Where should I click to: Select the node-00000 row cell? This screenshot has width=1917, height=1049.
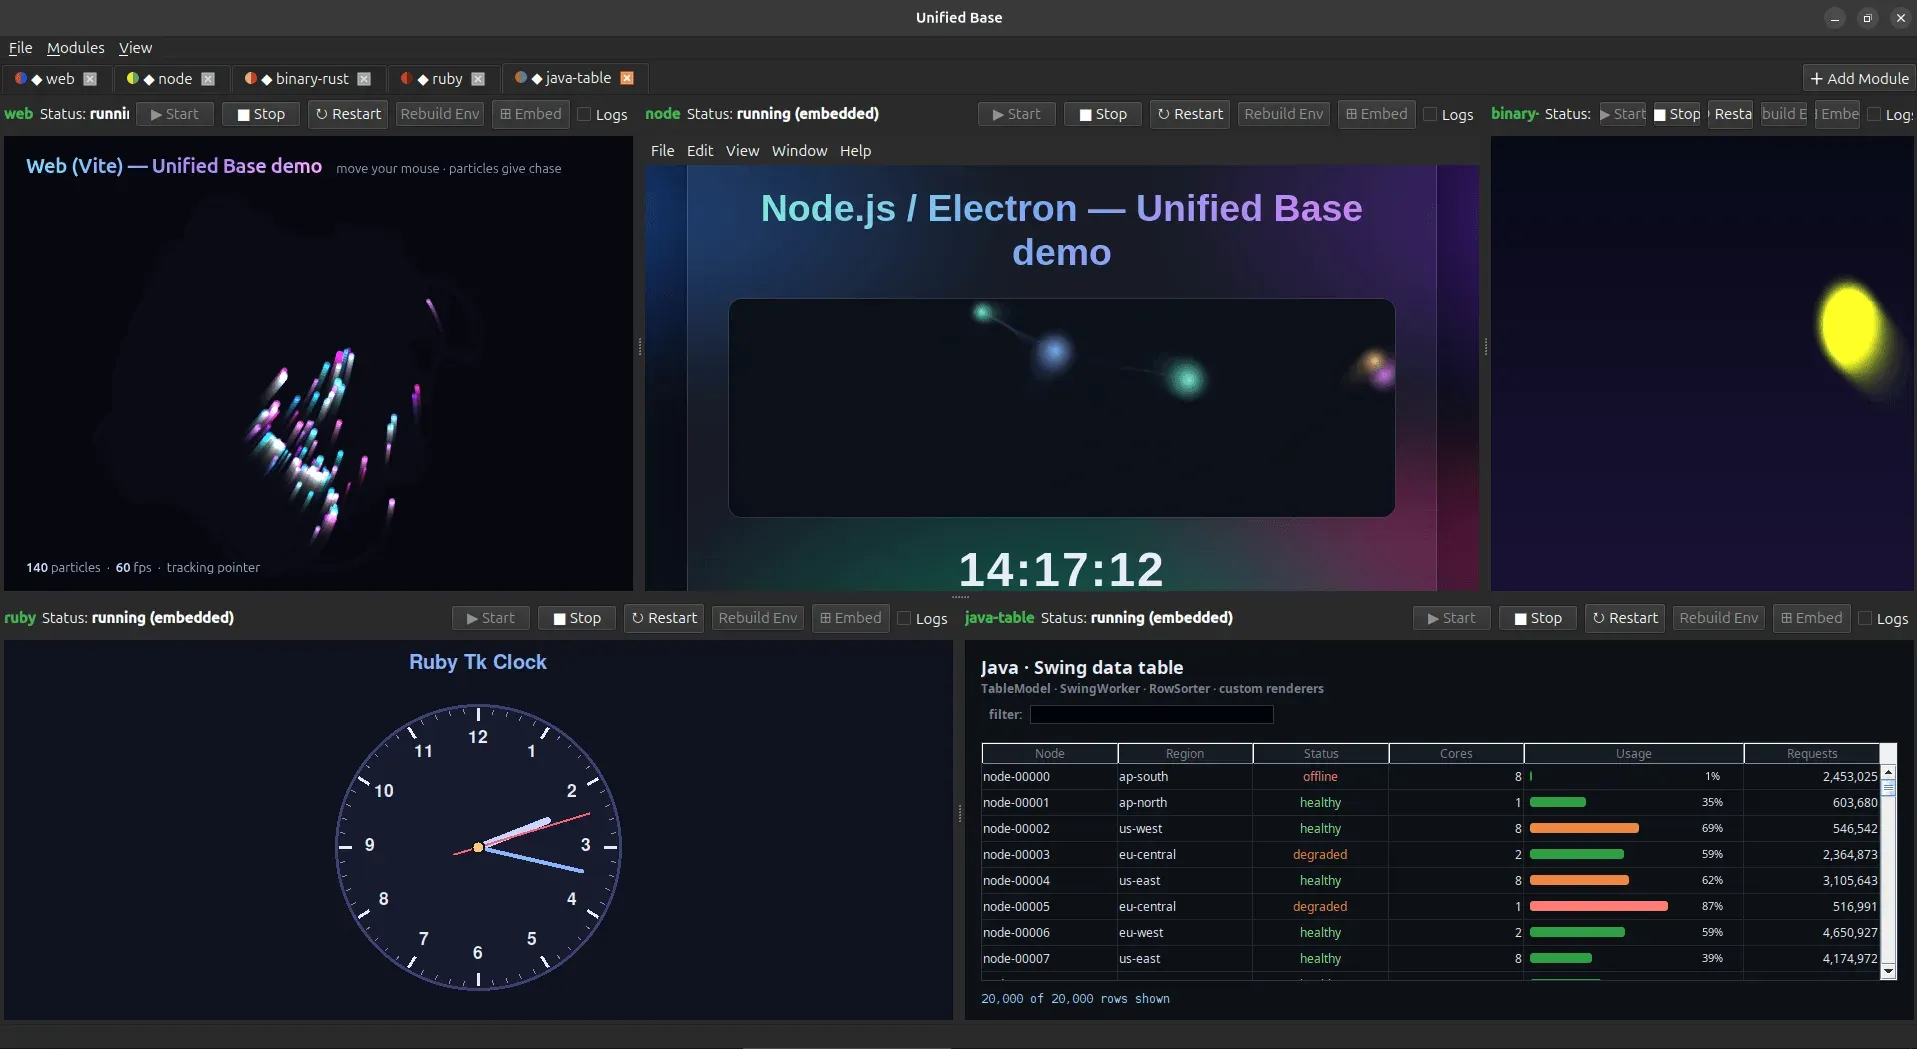[x=1050, y=777]
